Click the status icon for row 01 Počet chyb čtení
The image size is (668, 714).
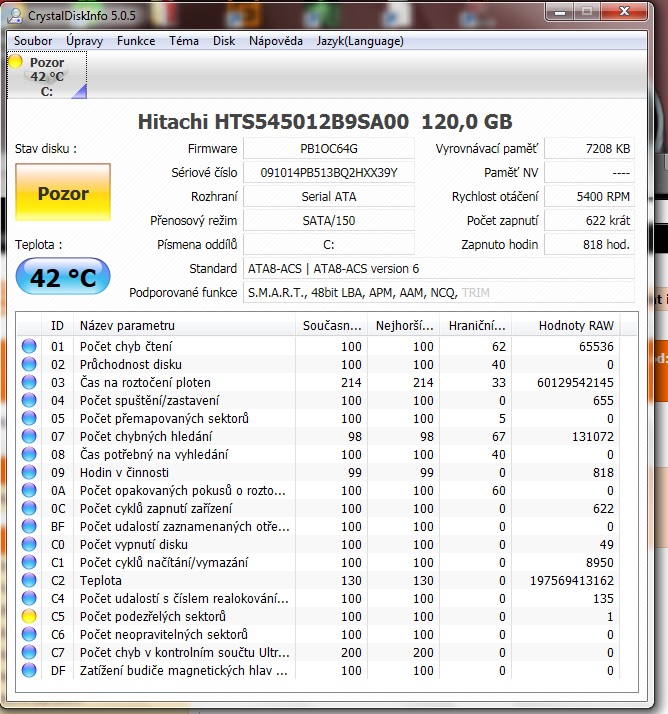[x=29, y=346]
